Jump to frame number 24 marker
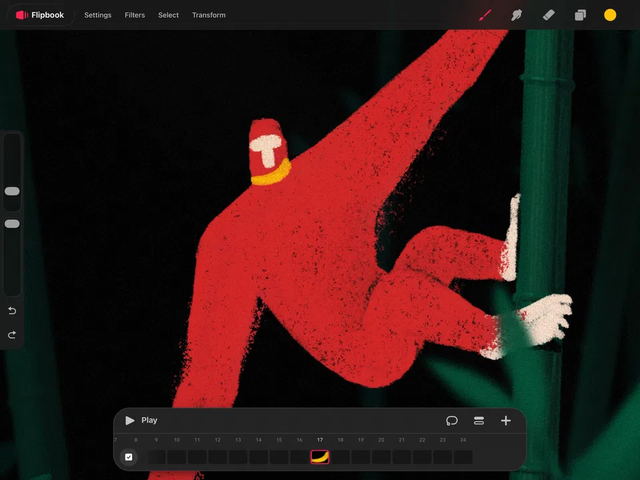The image size is (640, 480). pos(463,440)
